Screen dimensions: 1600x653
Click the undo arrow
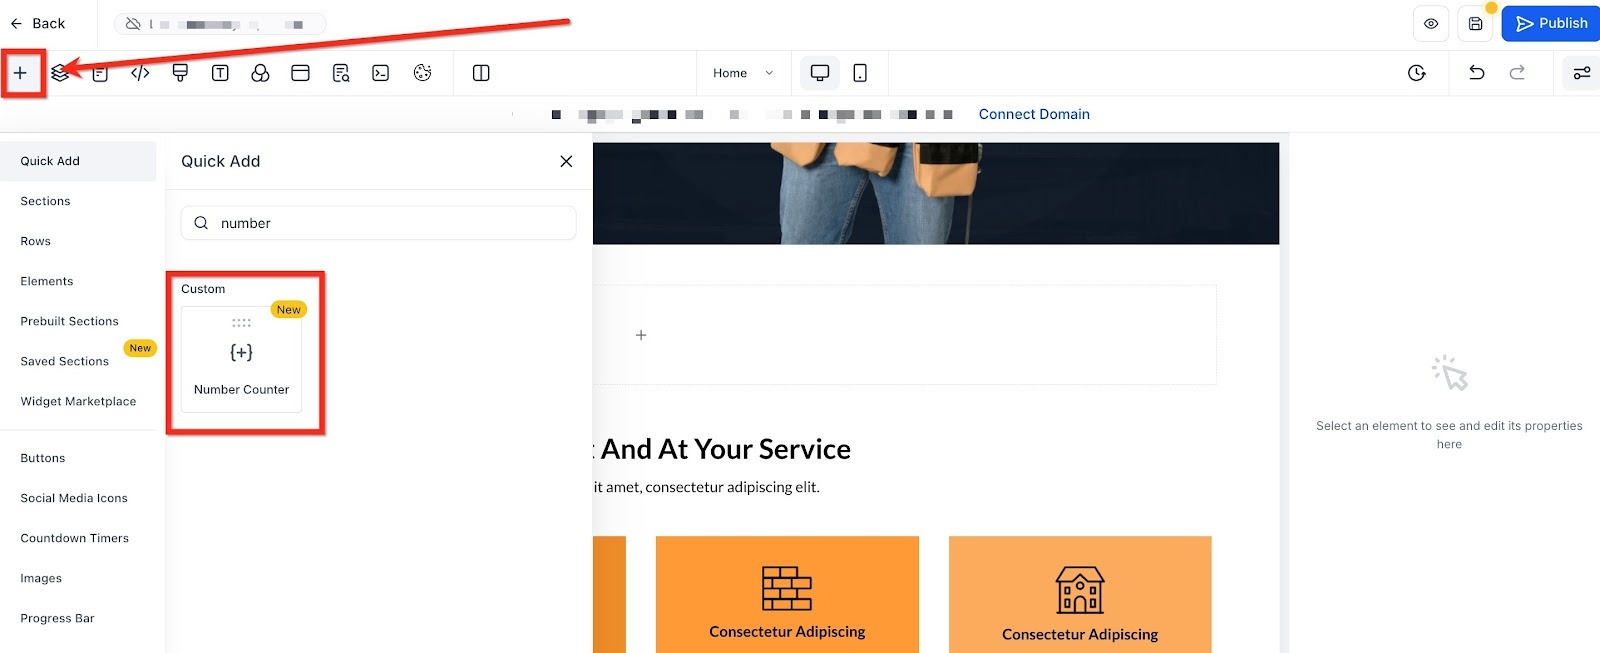1477,72
